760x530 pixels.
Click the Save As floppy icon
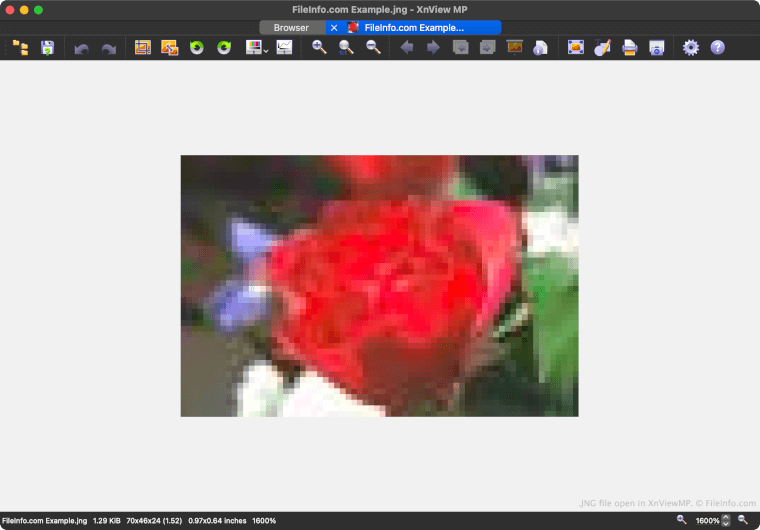48,48
